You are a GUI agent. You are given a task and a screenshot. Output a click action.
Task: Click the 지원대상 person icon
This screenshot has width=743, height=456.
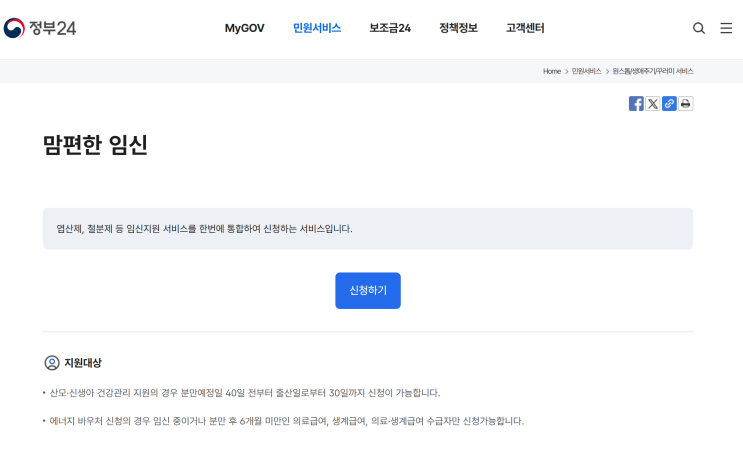[x=52, y=363]
